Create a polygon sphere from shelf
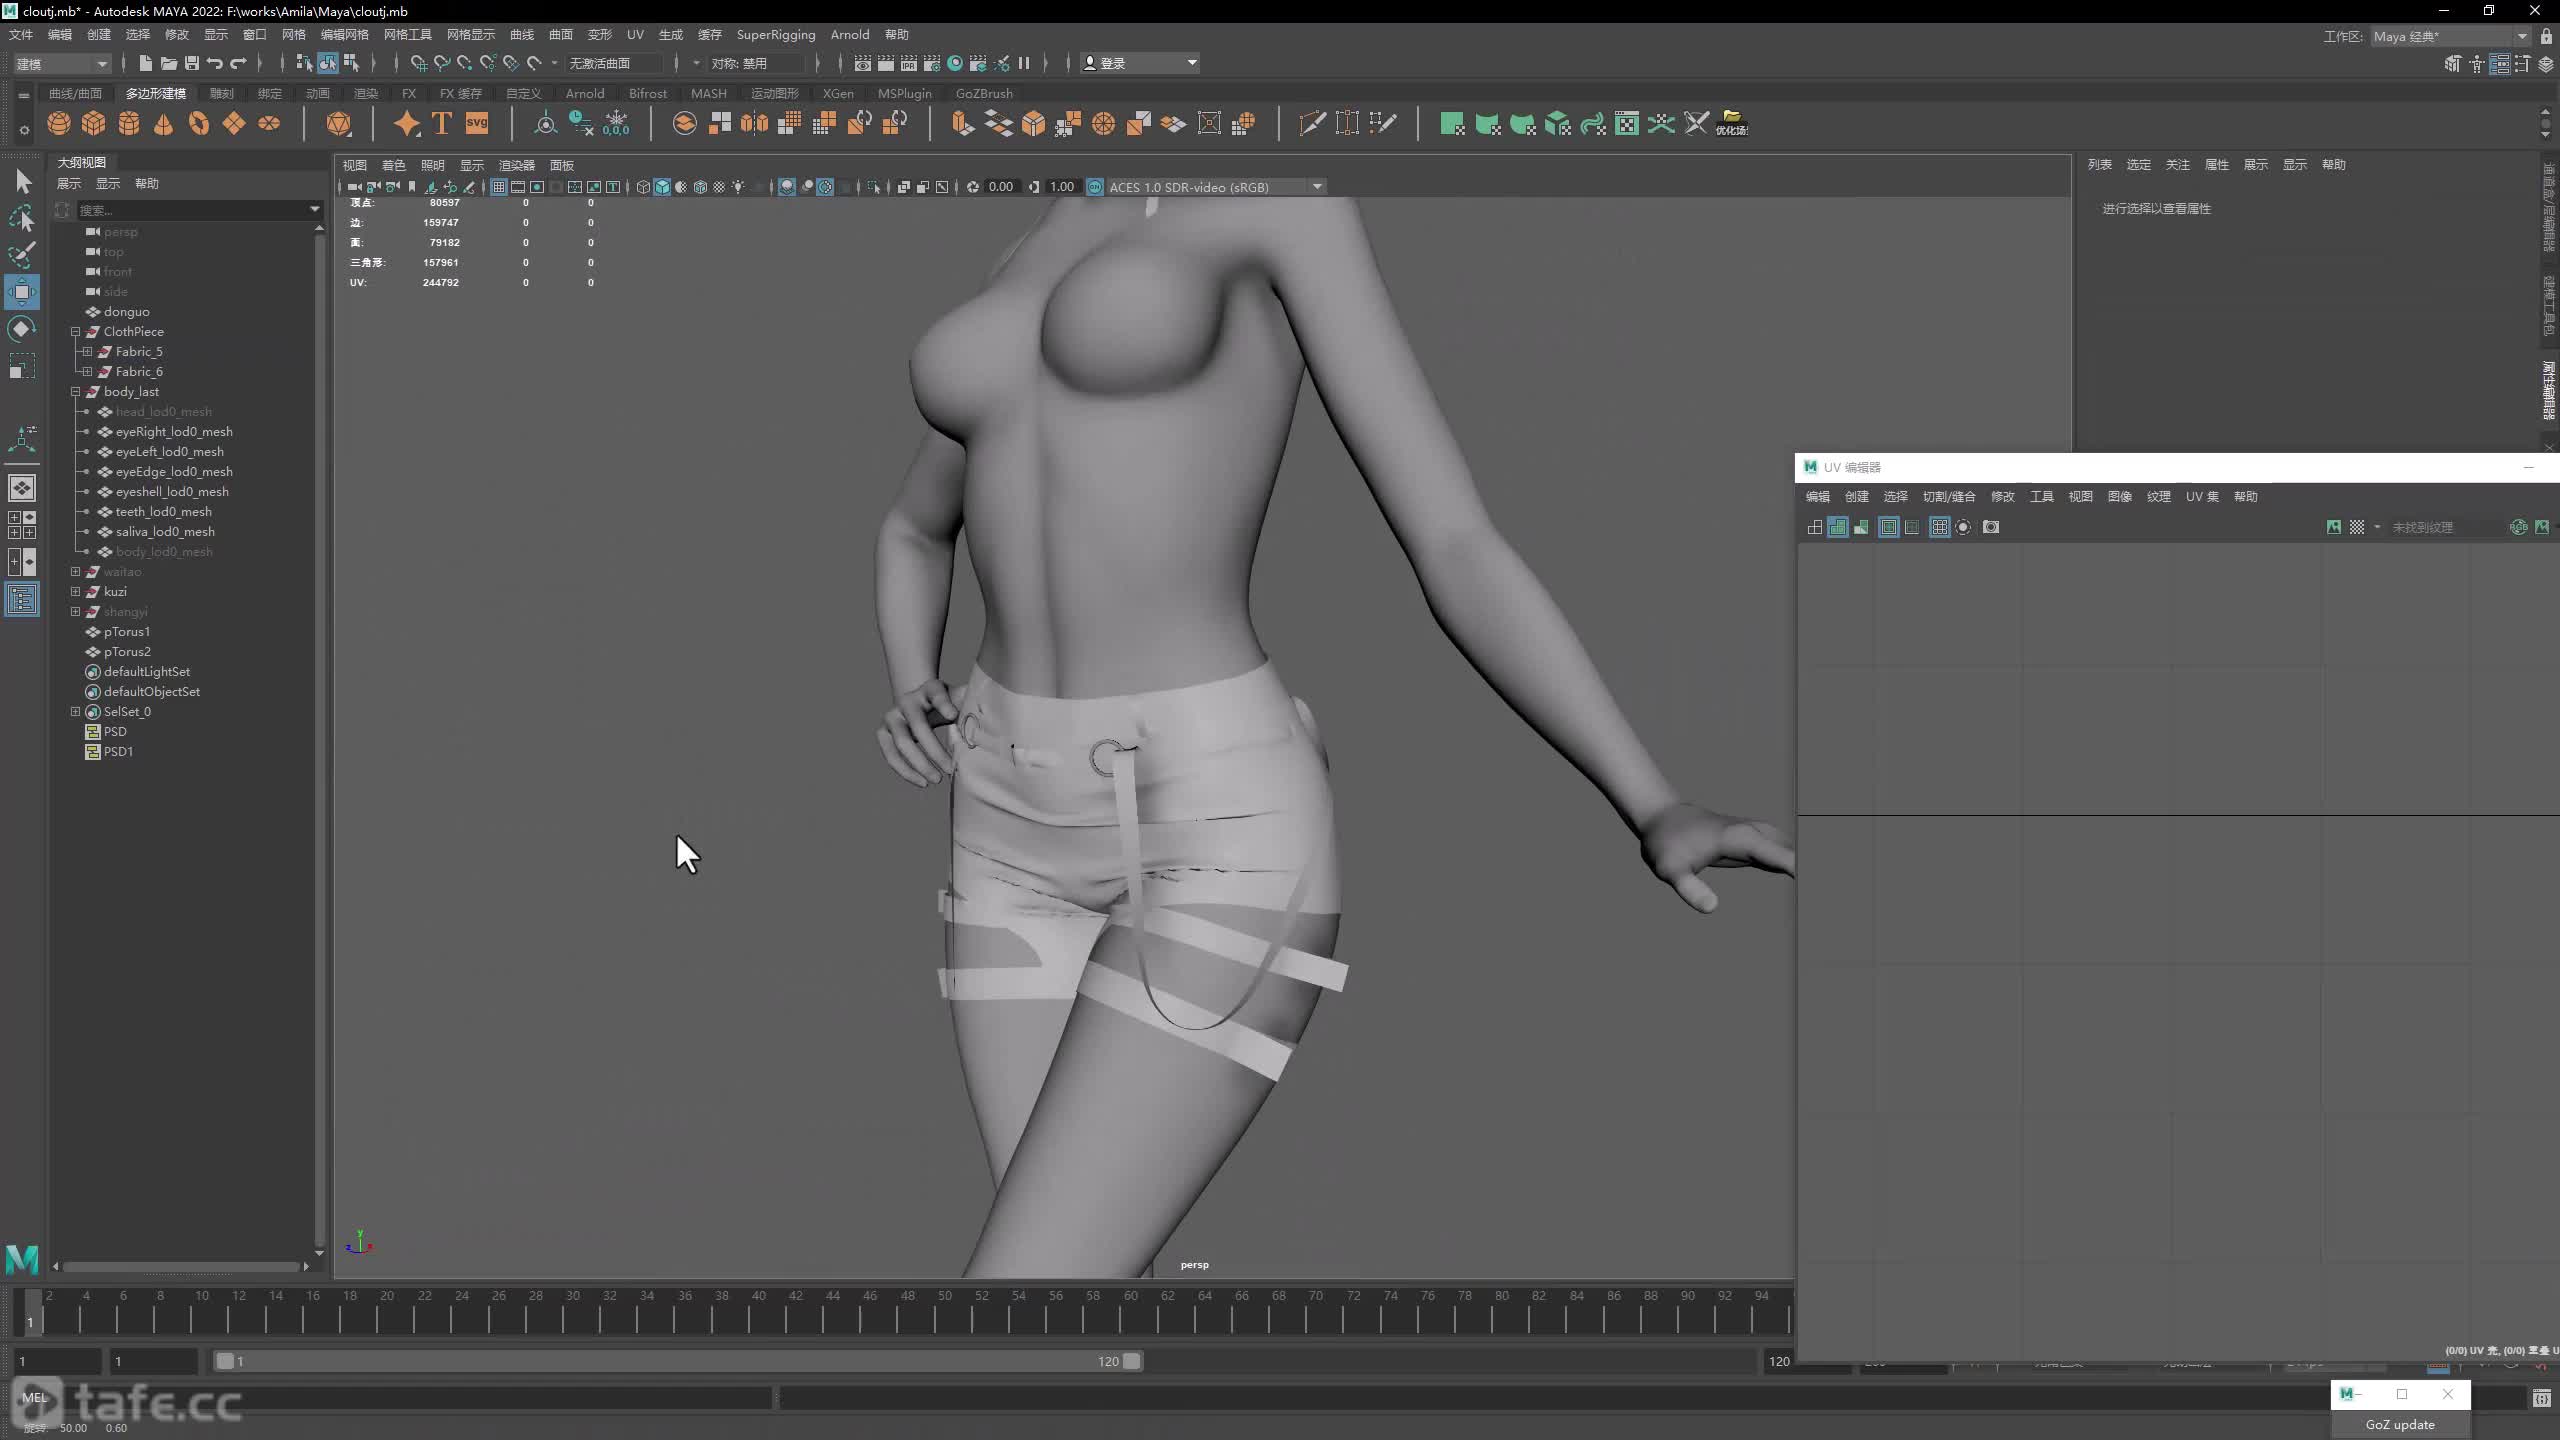The height and width of the screenshot is (1440, 2560). click(59, 123)
